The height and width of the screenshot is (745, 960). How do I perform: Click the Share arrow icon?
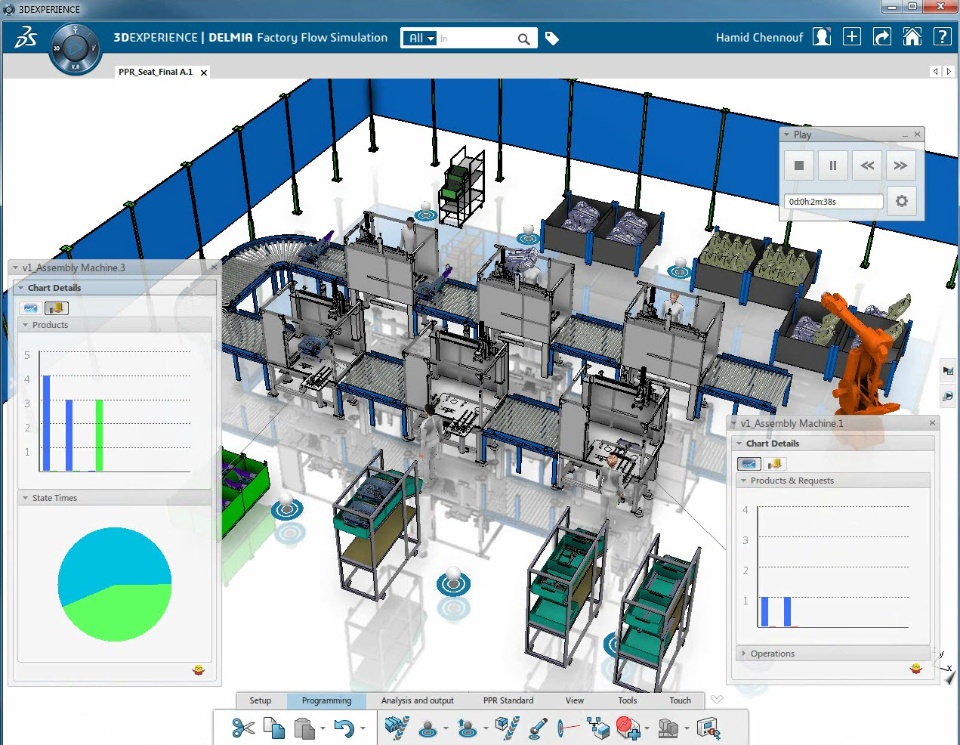882,37
